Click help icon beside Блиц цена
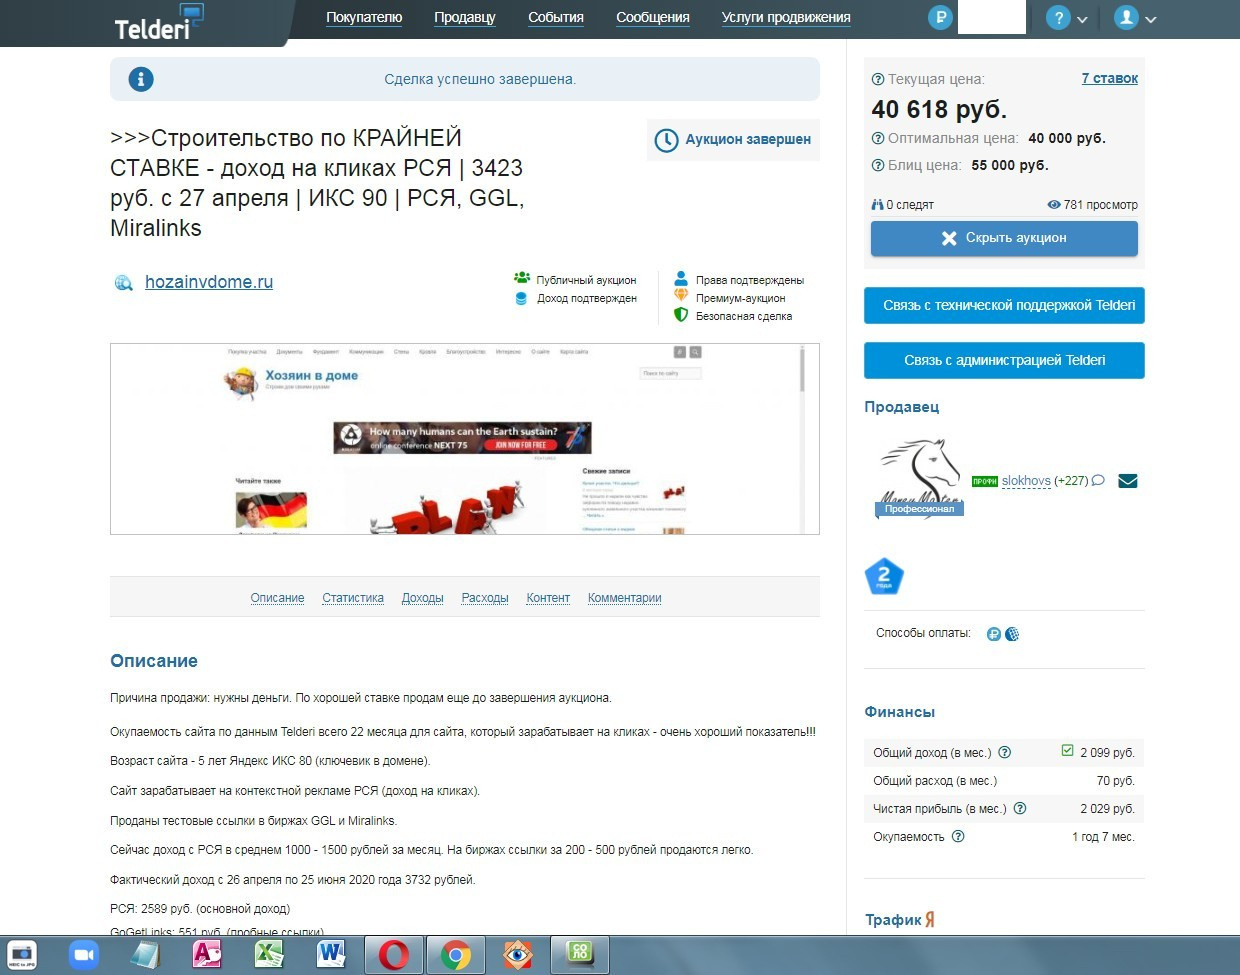 (x=878, y=166)
